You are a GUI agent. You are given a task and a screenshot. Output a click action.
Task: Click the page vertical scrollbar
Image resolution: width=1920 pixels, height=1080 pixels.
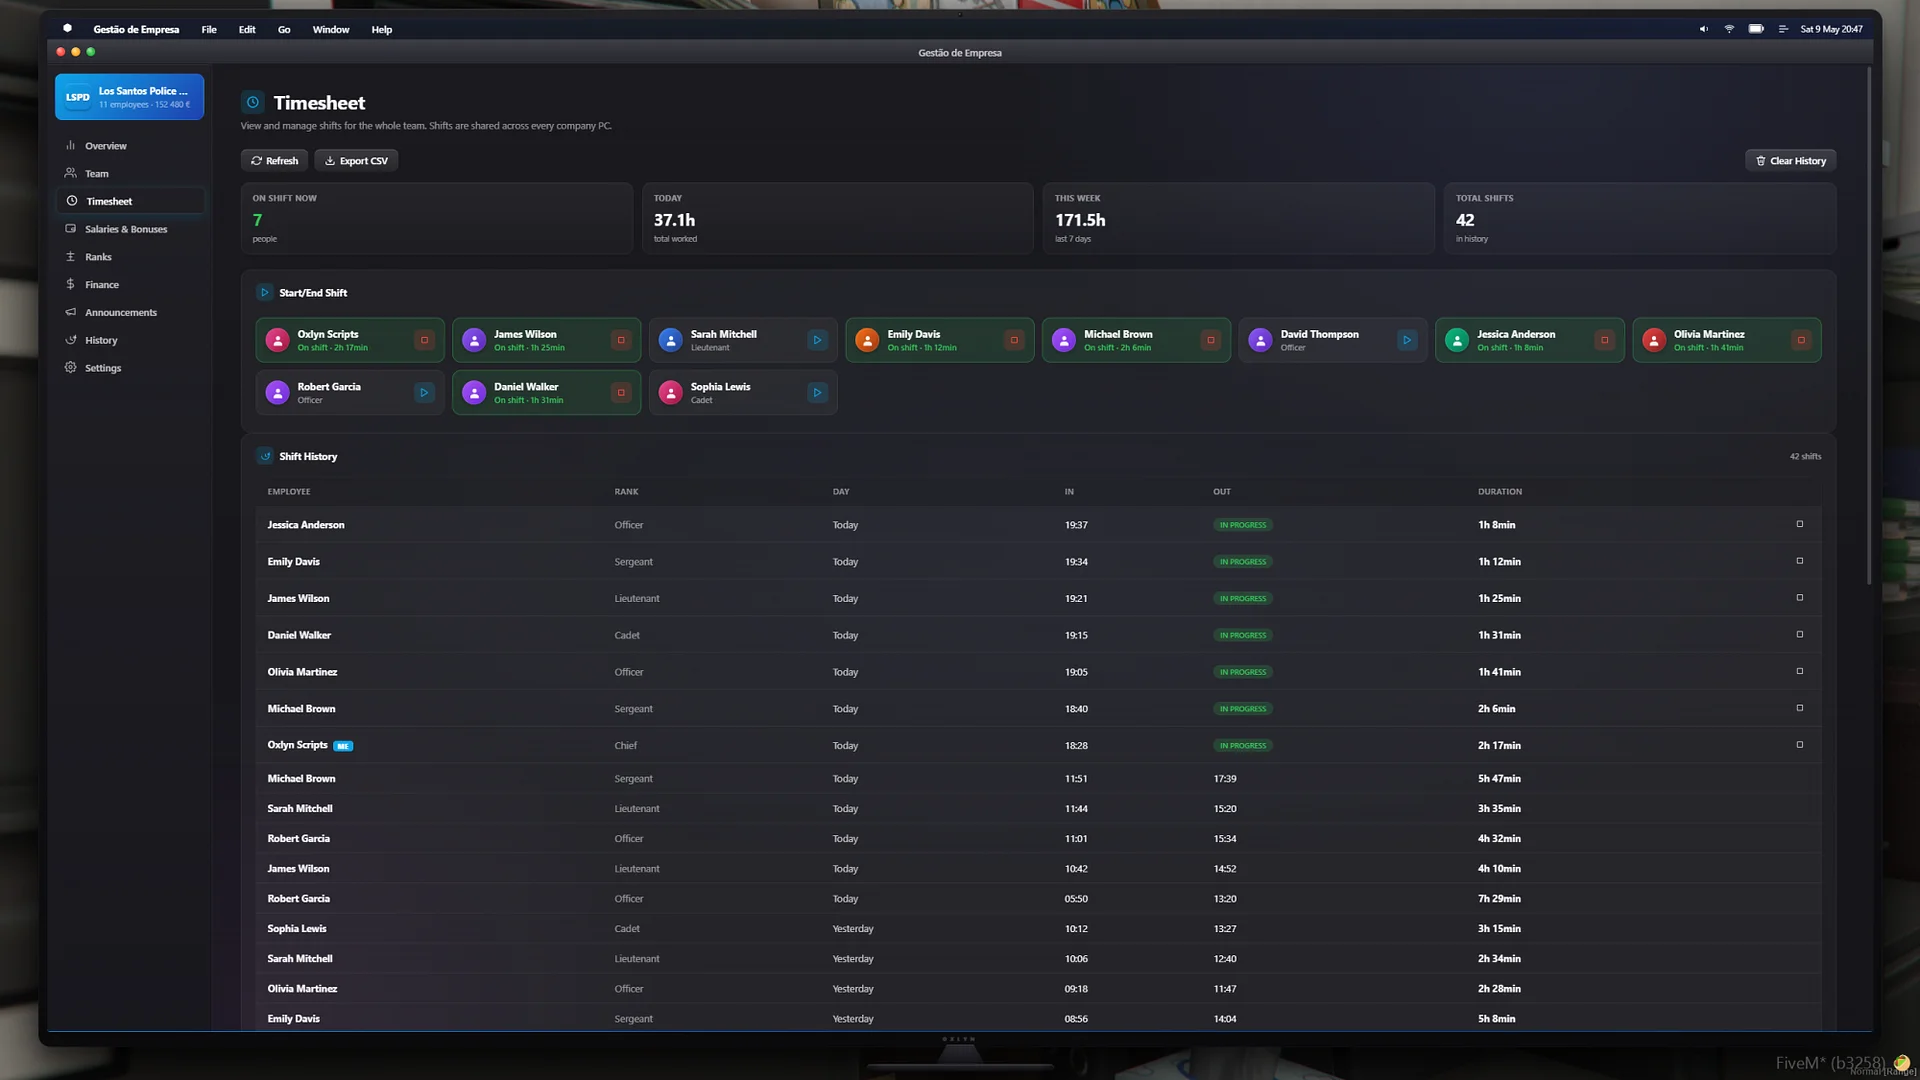click(1868, 326)
